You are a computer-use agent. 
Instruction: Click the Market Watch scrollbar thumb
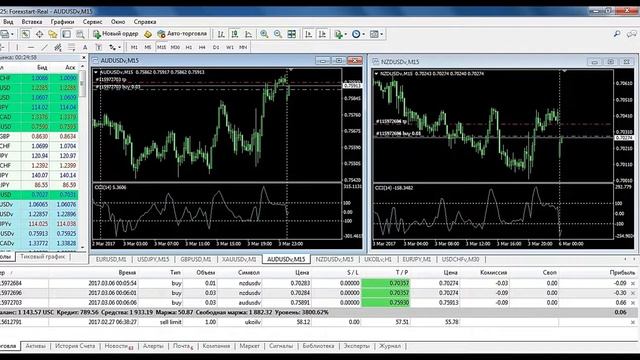tap(82, 84)
